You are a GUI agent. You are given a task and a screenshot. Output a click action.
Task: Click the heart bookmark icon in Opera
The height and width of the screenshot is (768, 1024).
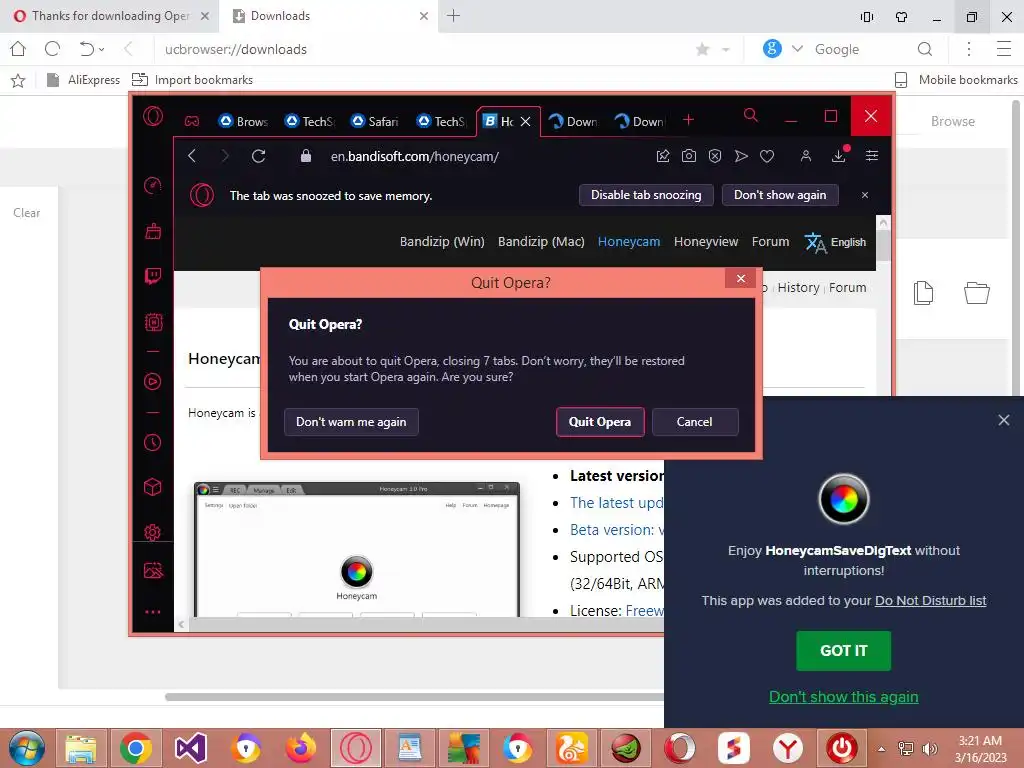[767, 156]
